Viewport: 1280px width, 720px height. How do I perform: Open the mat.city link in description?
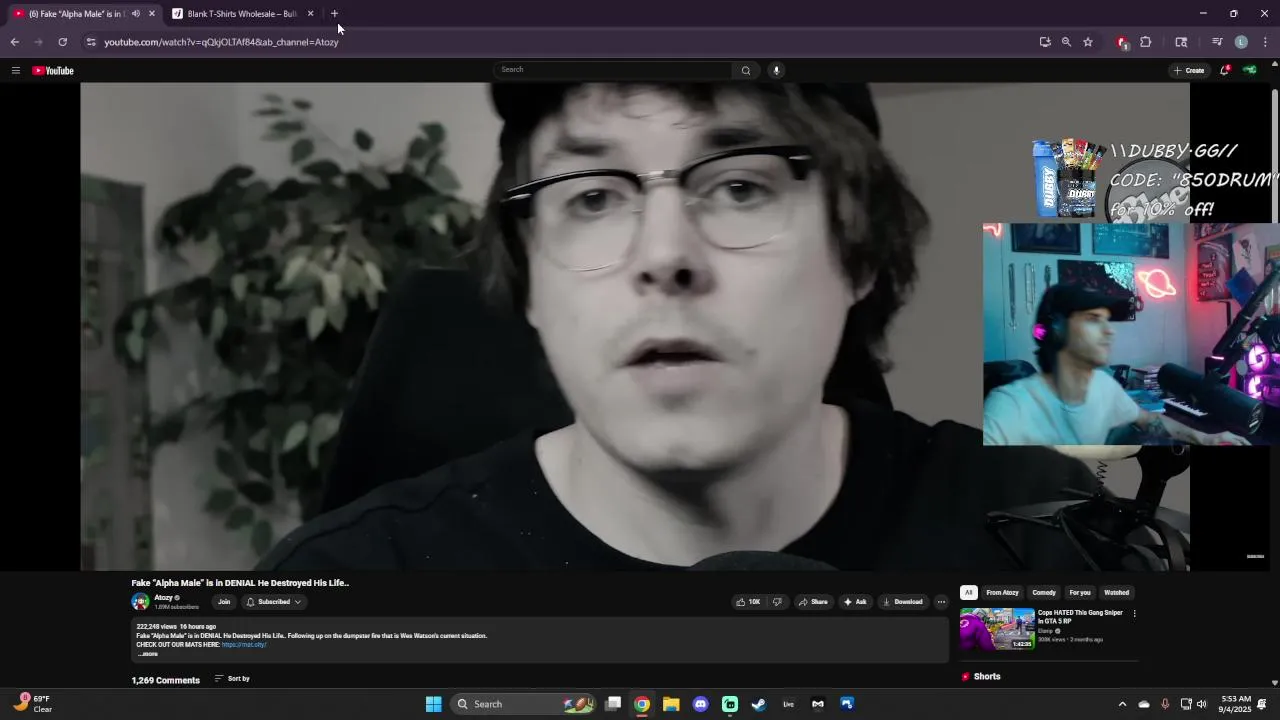(244, 645)
